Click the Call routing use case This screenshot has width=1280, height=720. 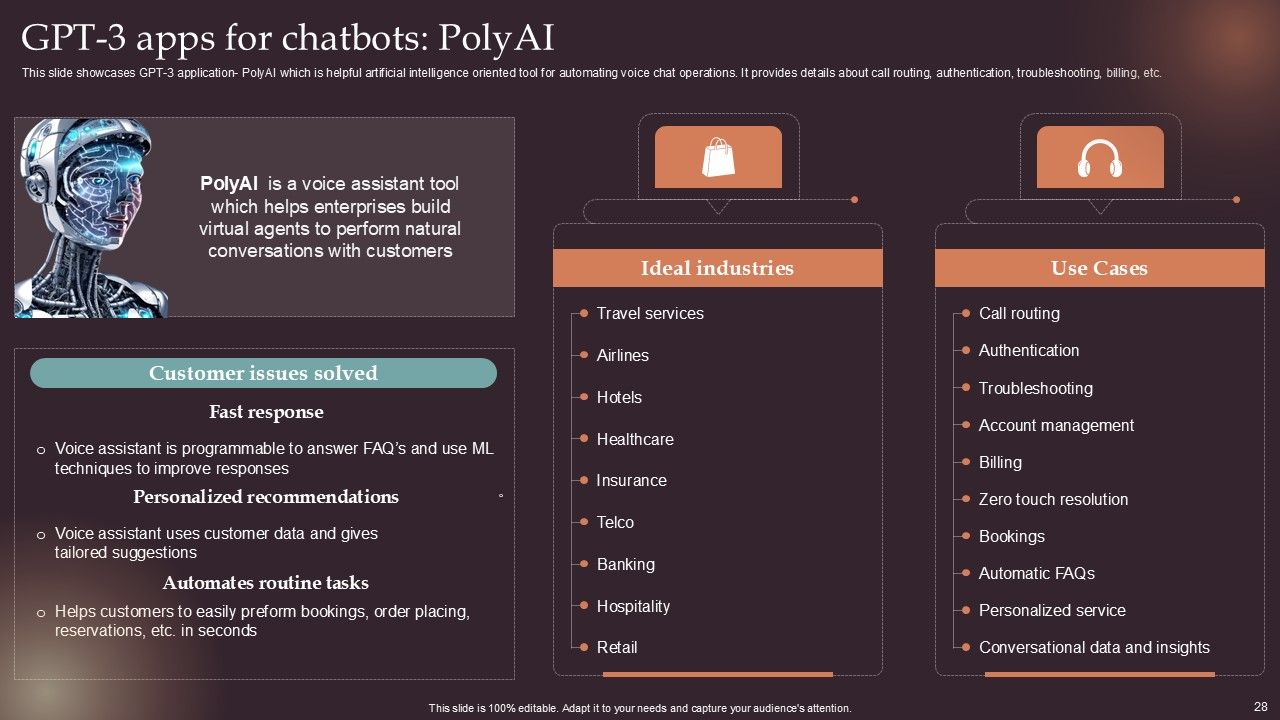[1019, 313]
